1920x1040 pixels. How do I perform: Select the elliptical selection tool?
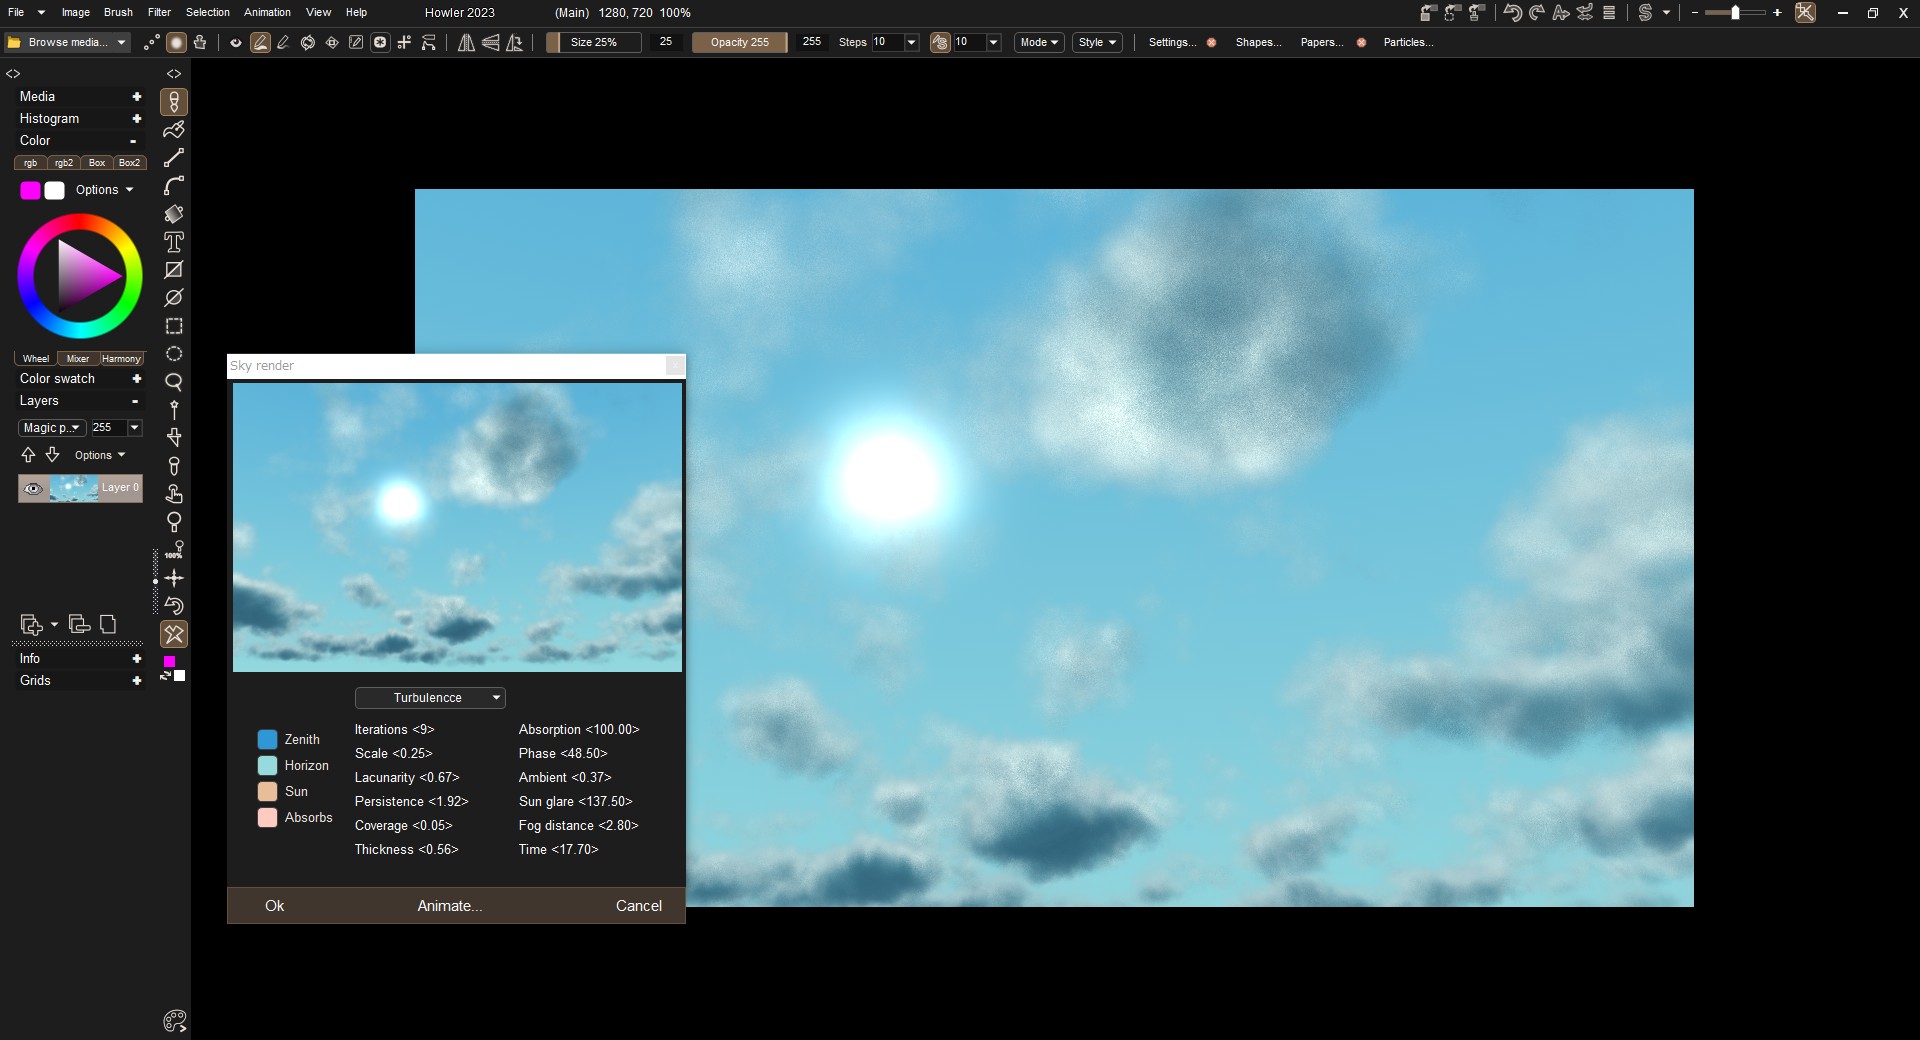(x=174, y=354)
